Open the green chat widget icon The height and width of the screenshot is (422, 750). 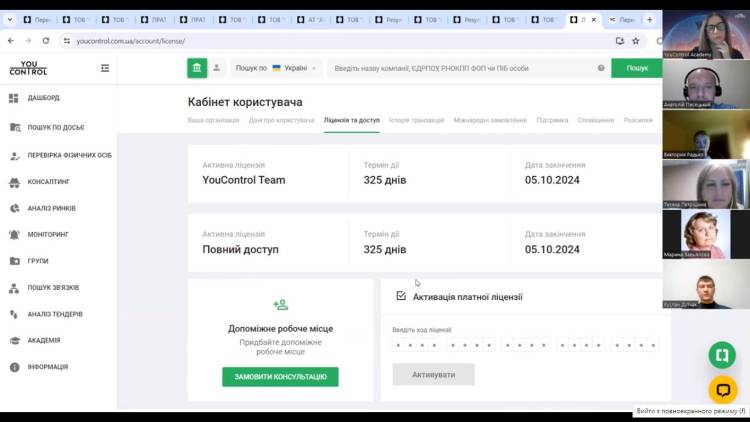tap(722, 355)
